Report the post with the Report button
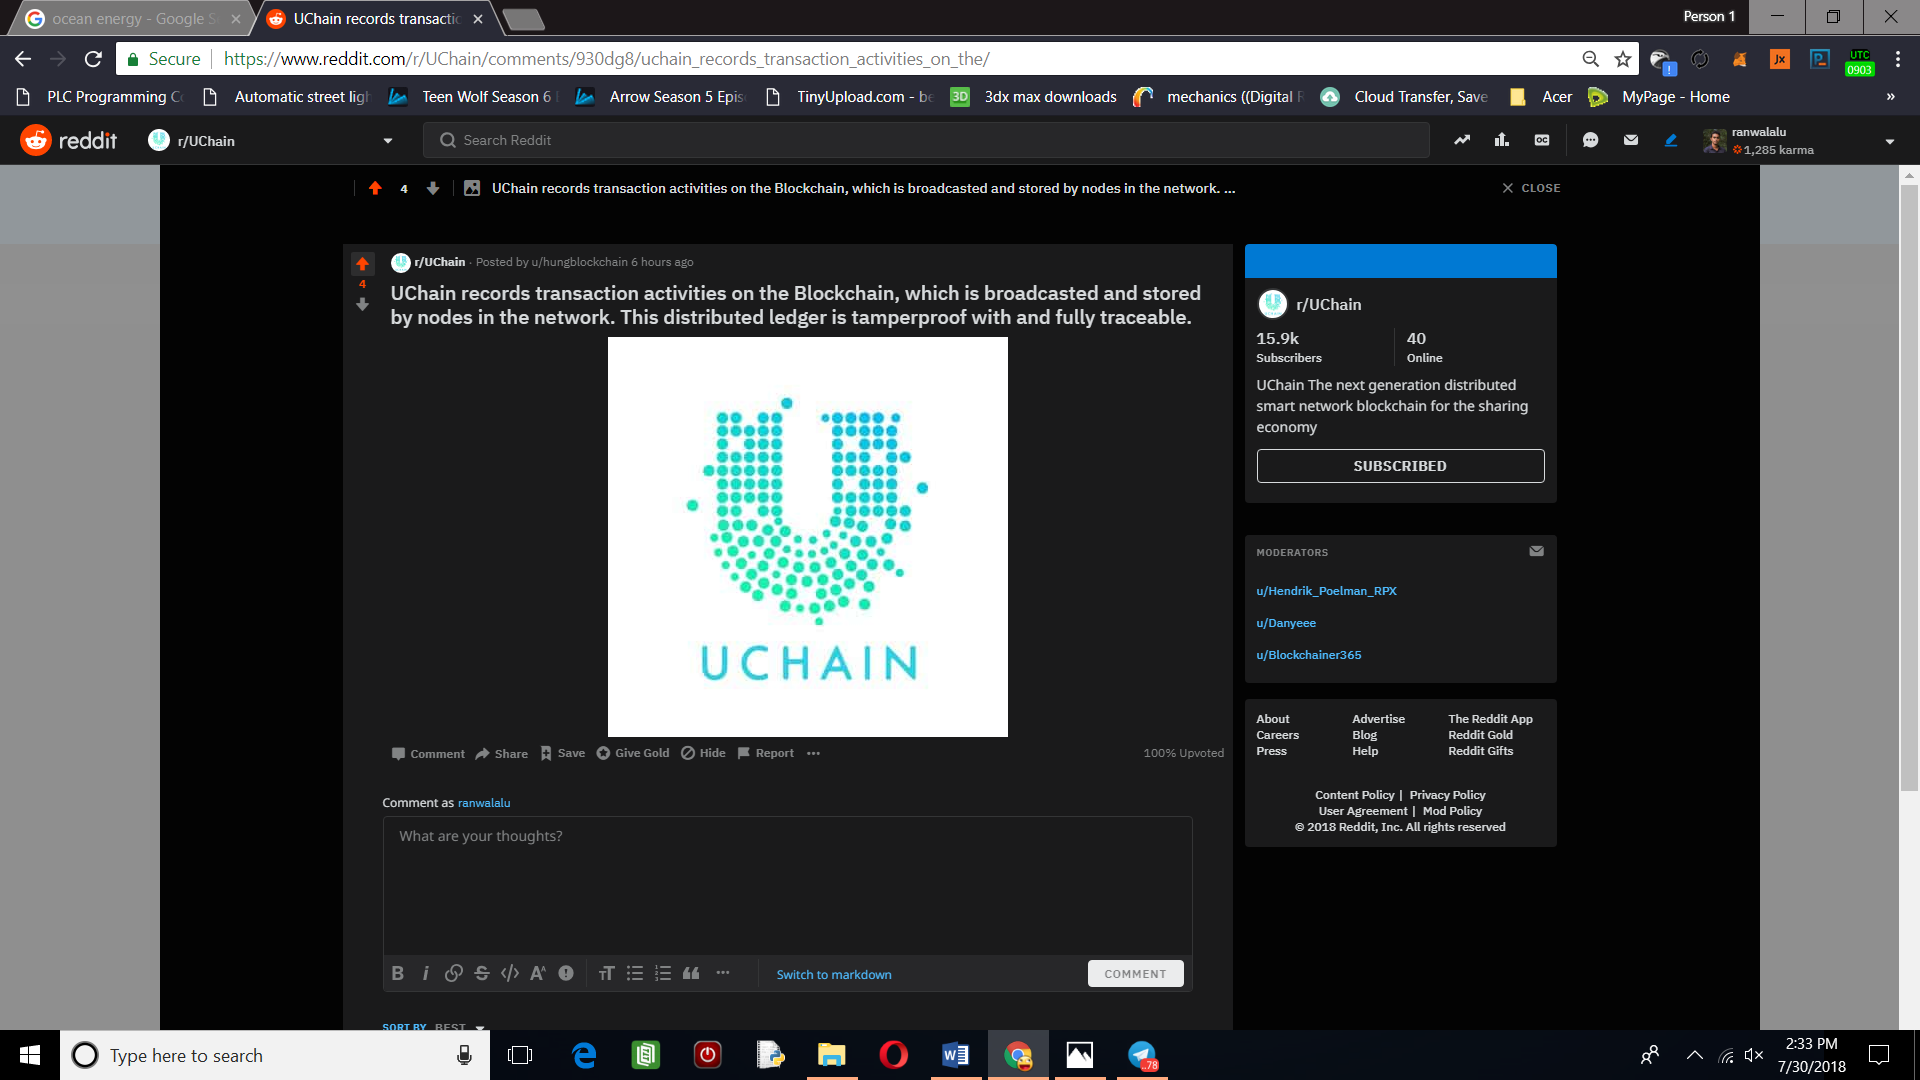The height and width of the screenshot is (1080, 1920). [x=766, y=753]
